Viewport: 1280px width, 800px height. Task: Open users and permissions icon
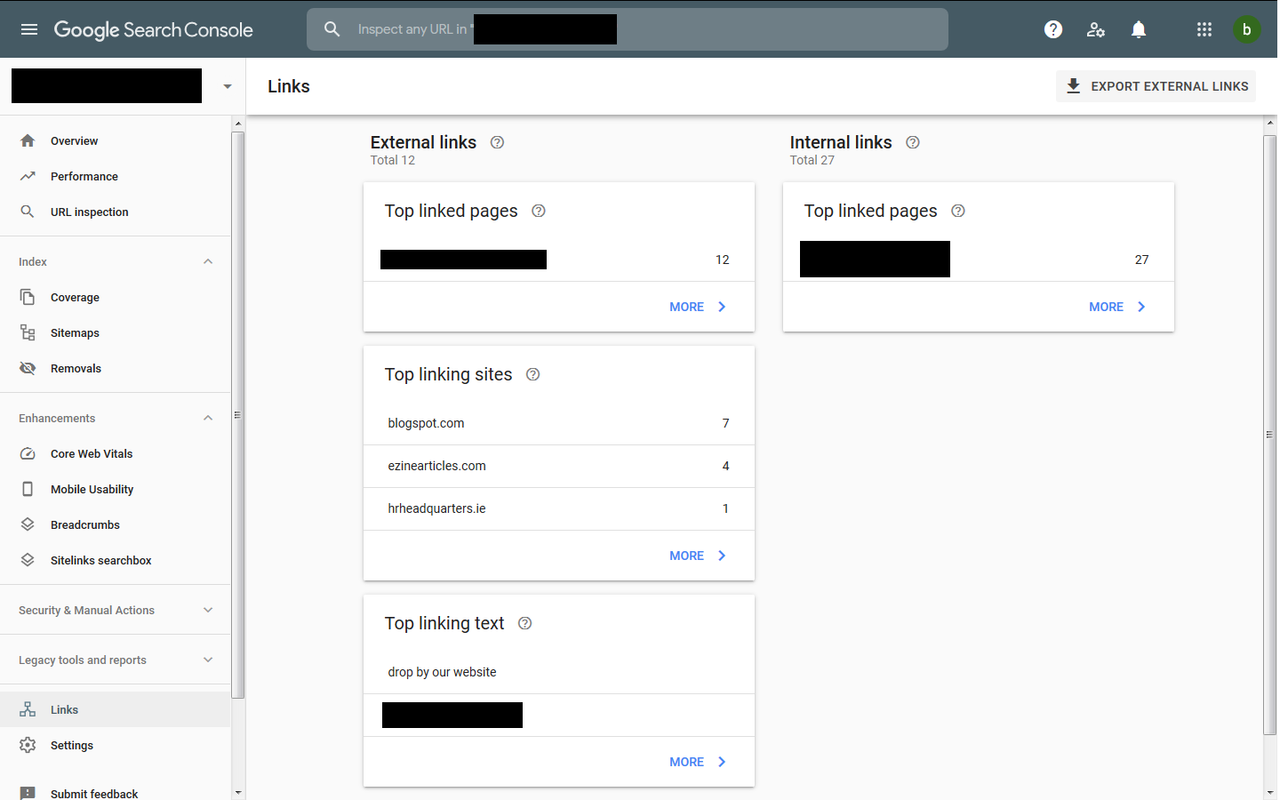coord(1096,30)
